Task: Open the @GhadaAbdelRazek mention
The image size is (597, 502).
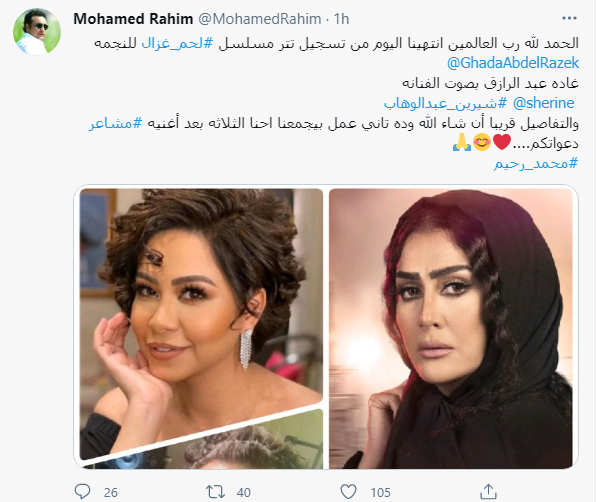Action: pyautogui.click(x=513, y=63)
